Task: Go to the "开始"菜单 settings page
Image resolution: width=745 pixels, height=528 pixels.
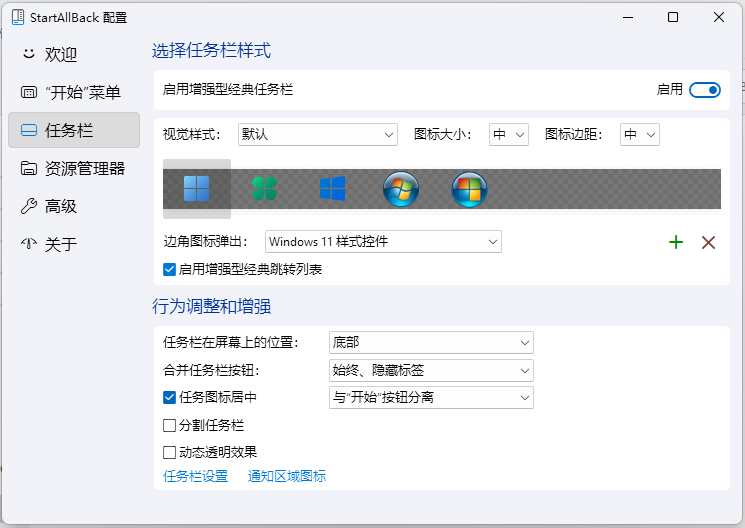Action: click(74, 92)
